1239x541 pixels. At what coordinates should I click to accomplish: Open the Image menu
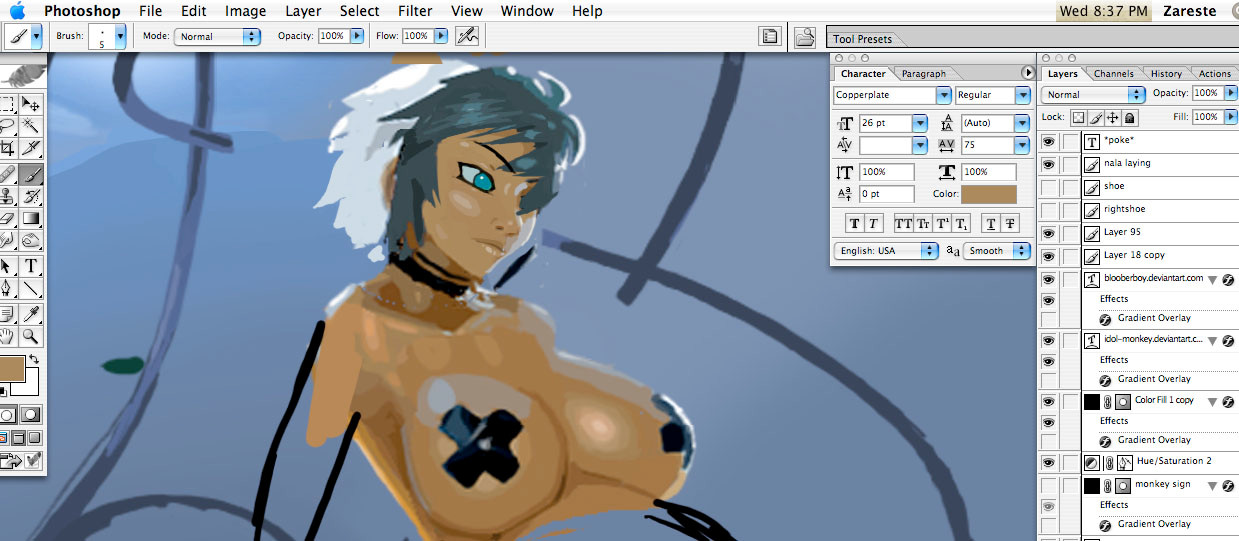point(245,11)
